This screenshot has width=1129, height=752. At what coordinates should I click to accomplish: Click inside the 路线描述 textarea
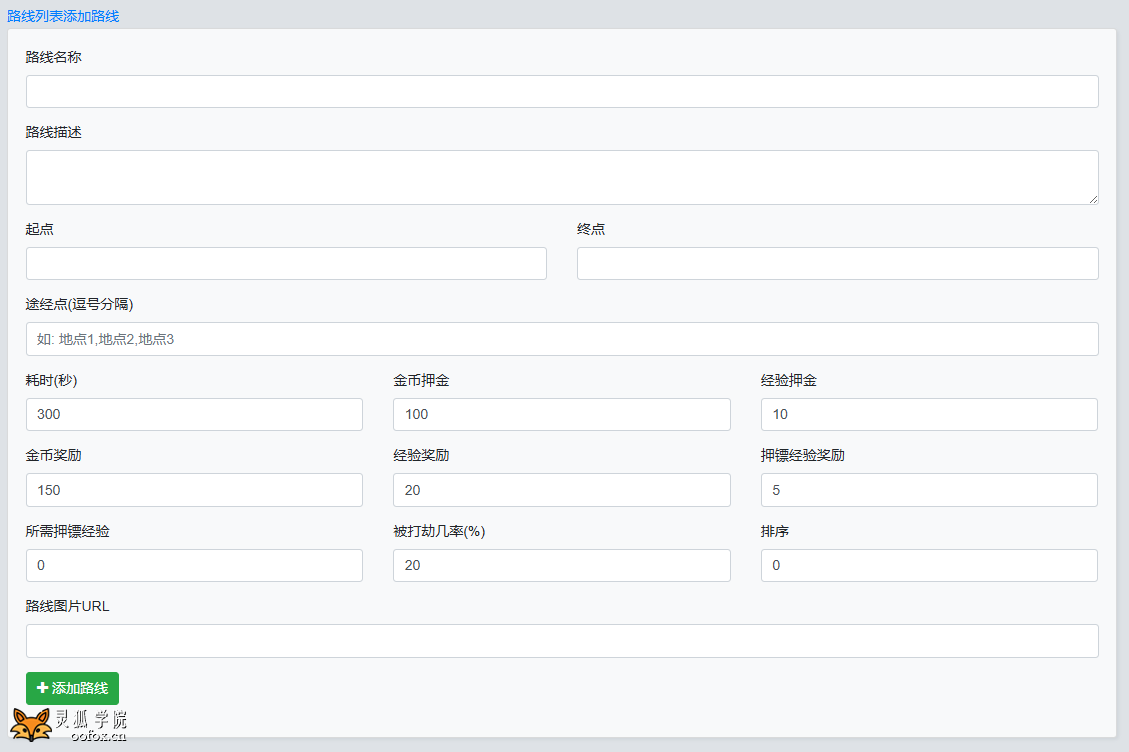click(x=562, y=177)
